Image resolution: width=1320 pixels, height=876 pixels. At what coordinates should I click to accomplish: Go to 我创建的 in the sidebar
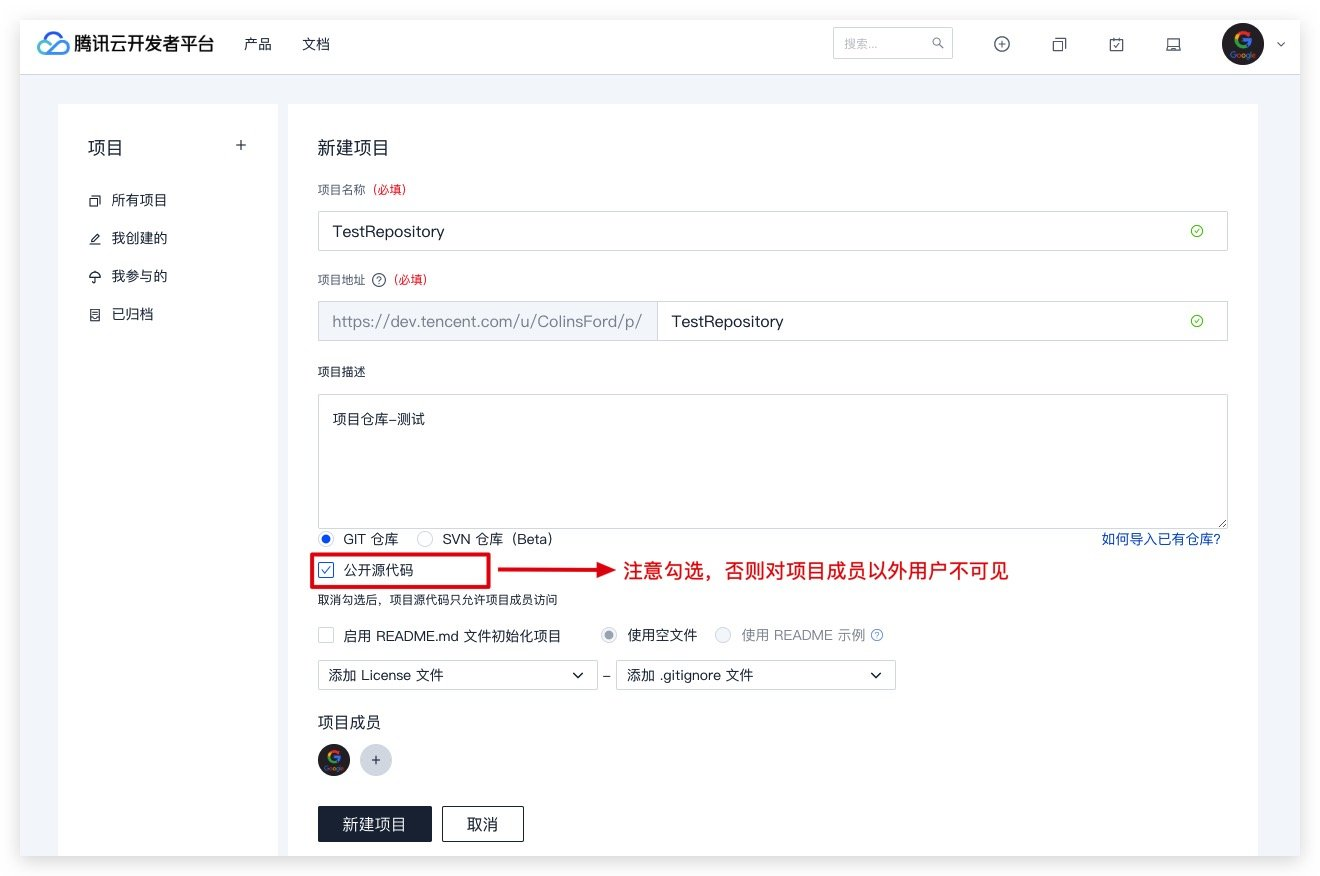(139, 239)
